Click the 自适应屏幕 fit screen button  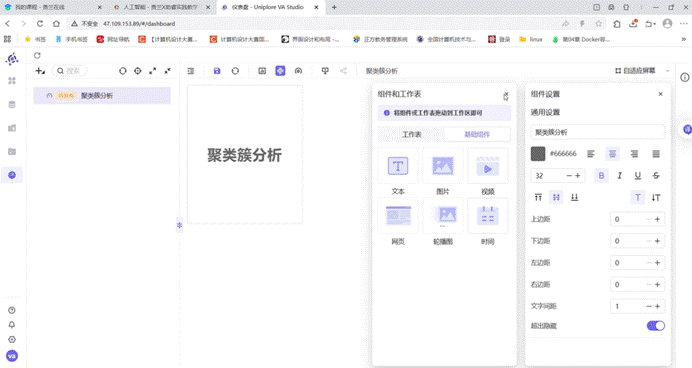point(635,71)
